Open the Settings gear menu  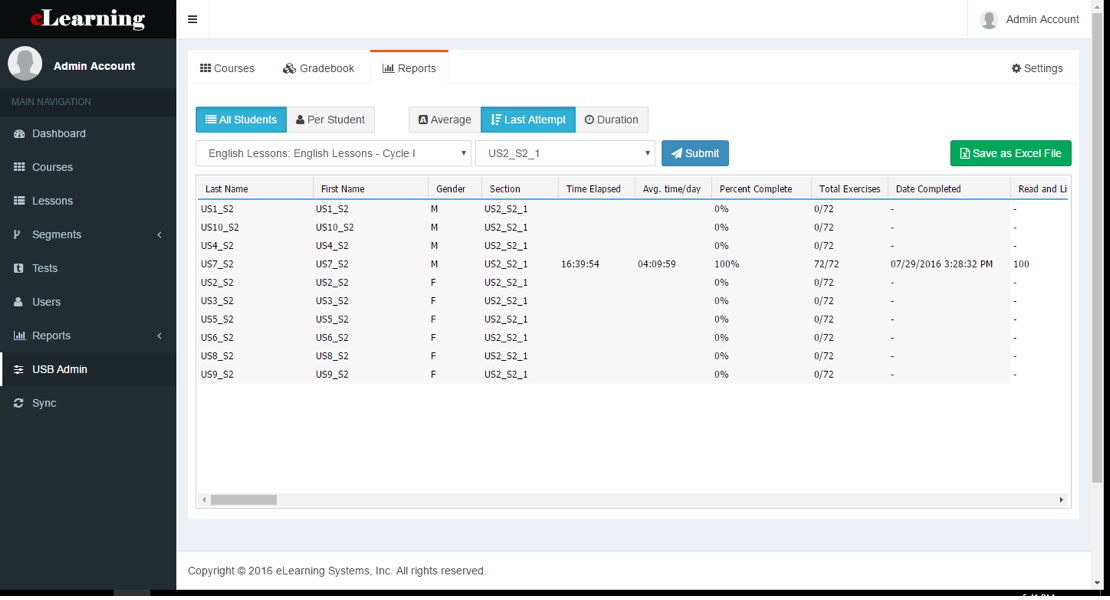click(x=1037, y=68)
